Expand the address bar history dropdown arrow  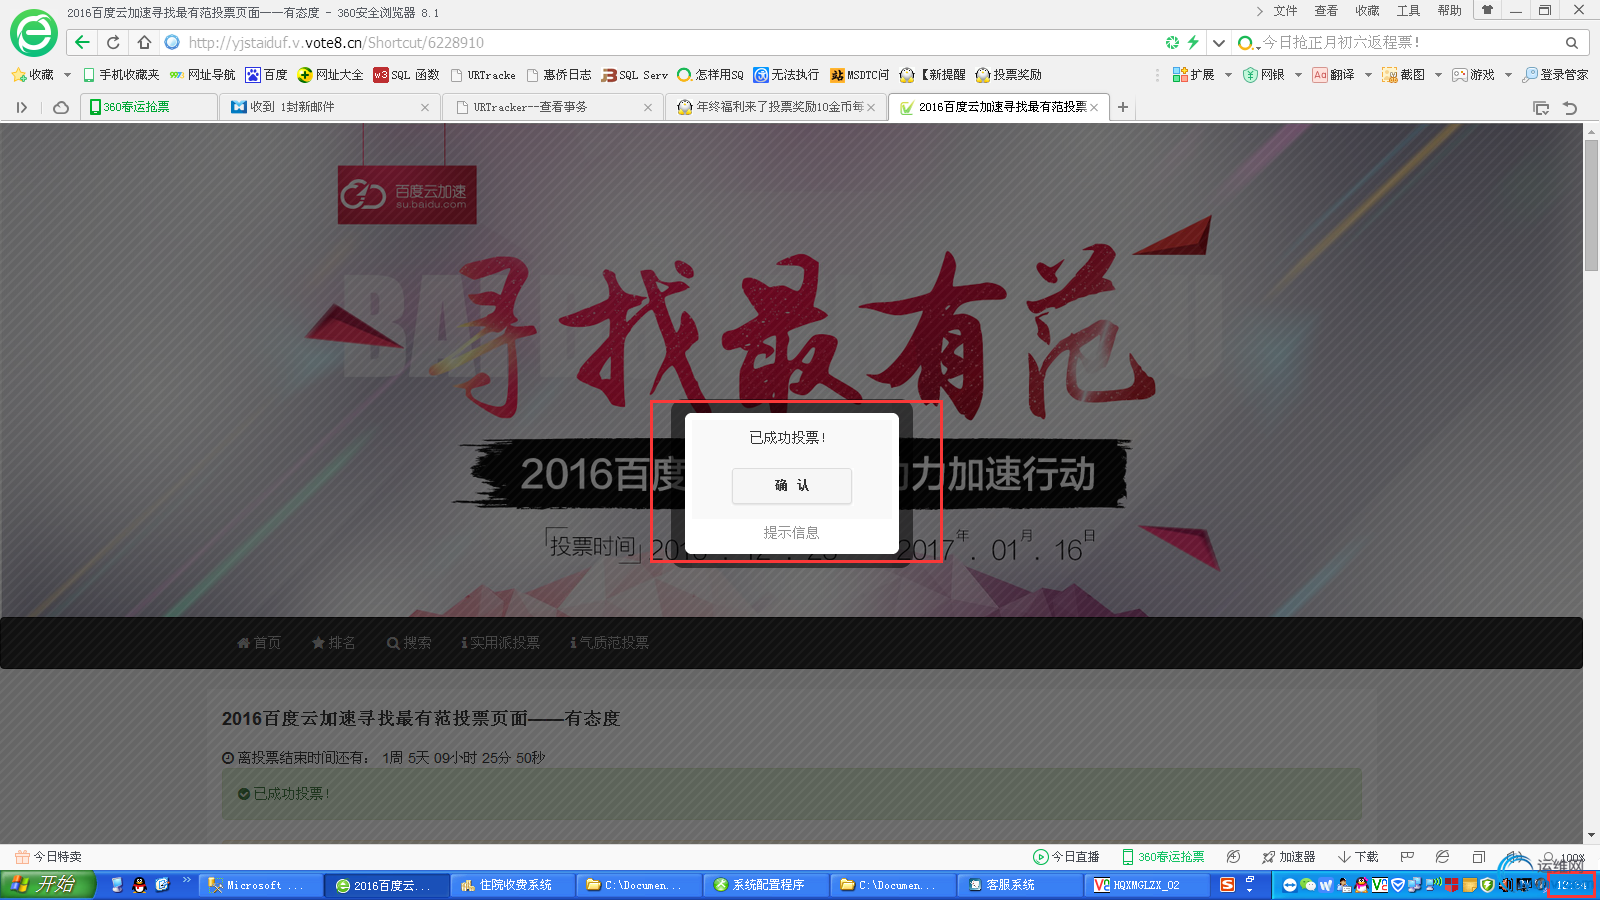coord(1219,43)
